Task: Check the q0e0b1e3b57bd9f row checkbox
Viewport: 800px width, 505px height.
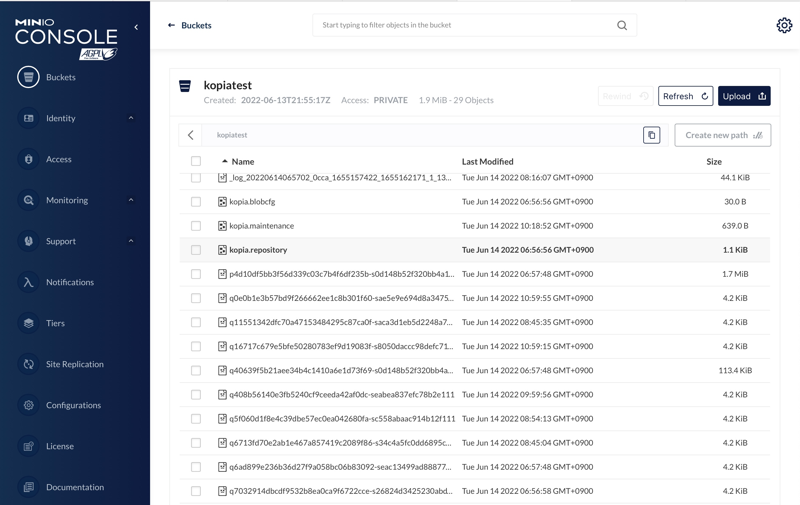Action: point(196,298)
